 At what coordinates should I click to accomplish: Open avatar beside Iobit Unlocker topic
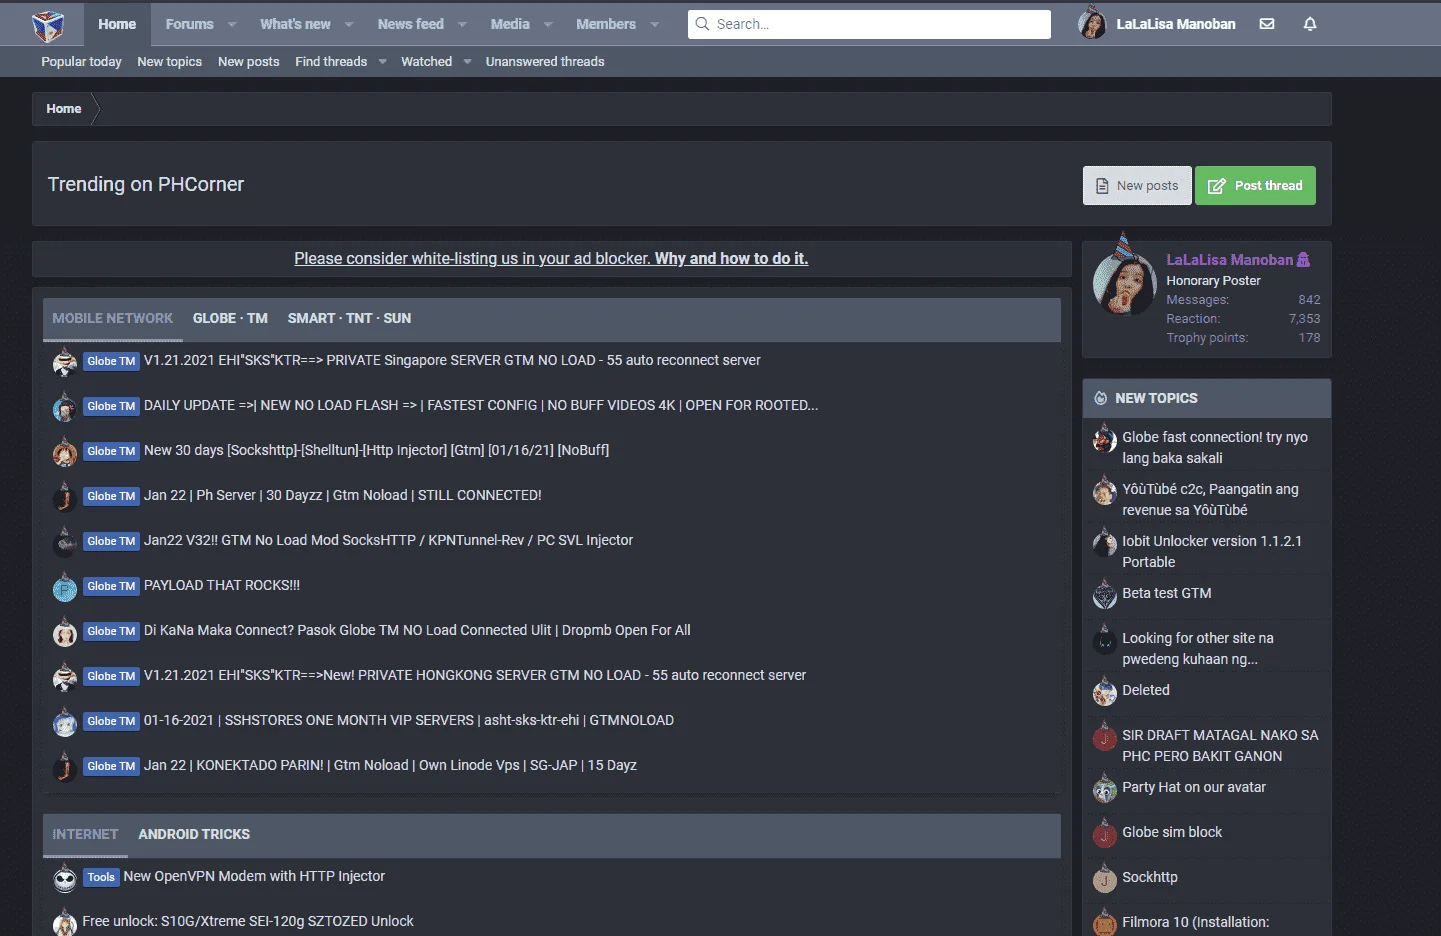(x=1104, y=543)
